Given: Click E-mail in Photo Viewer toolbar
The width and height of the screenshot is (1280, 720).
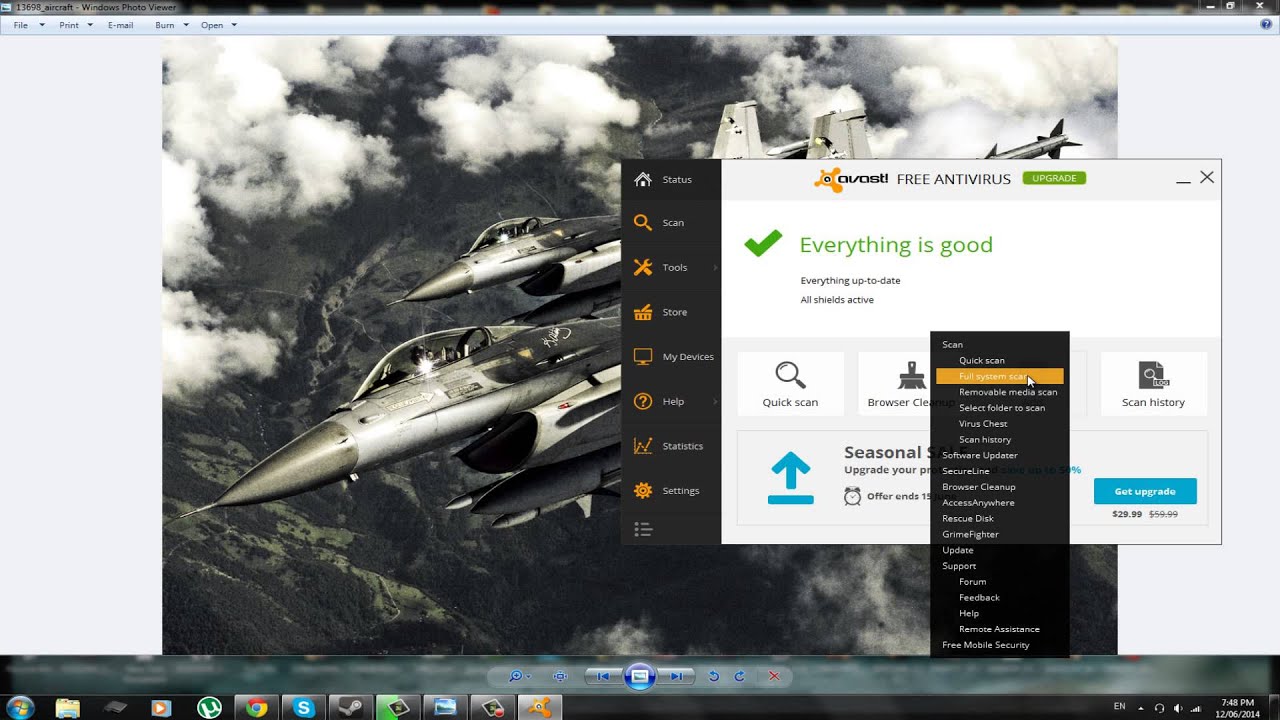Looking at the screenshot, I should [120, 25].
